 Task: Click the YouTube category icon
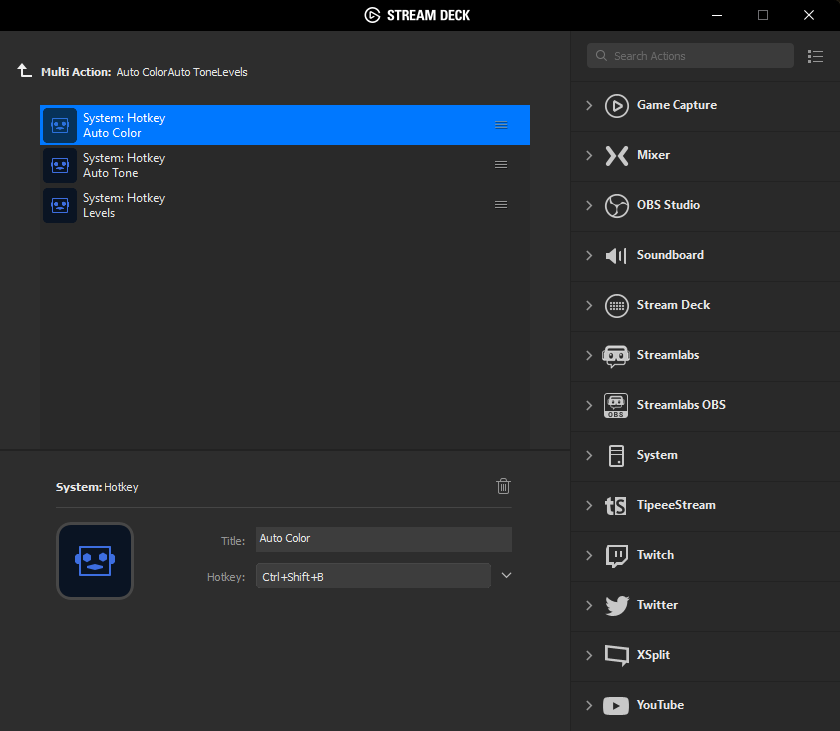pos(616,705)
